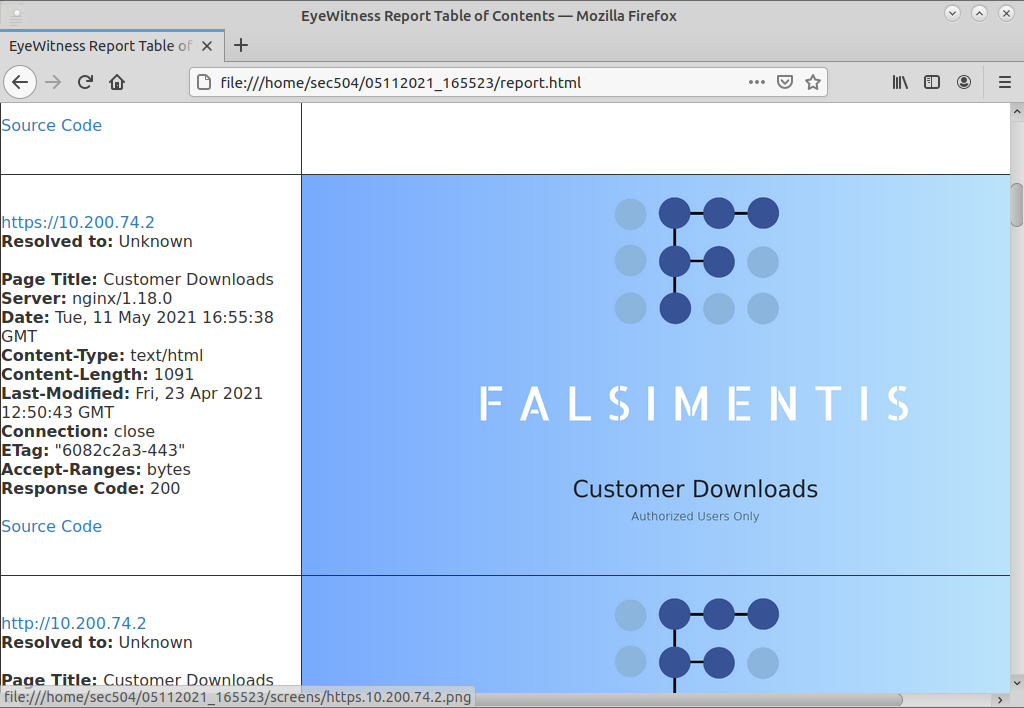Open the Library icon in toolbar
Image resolution: width=1024 pixels, height=708 pixels.
pyautogui.click(x=900, y=82)
